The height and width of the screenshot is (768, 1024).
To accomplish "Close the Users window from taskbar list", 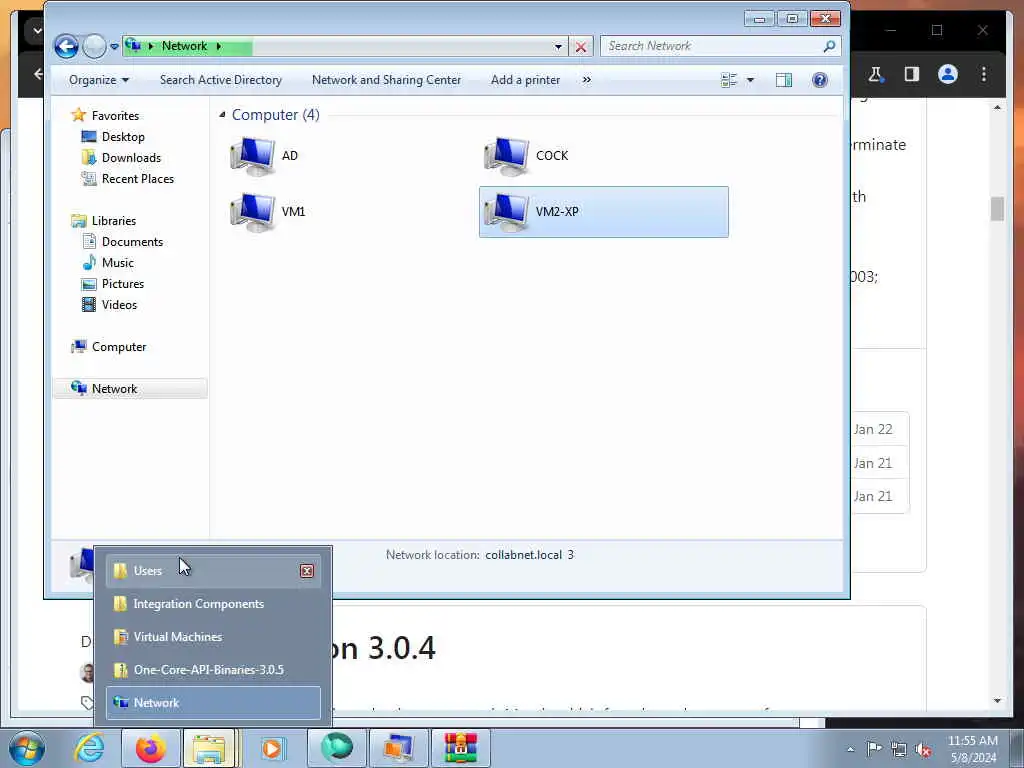I will point(307,571).
